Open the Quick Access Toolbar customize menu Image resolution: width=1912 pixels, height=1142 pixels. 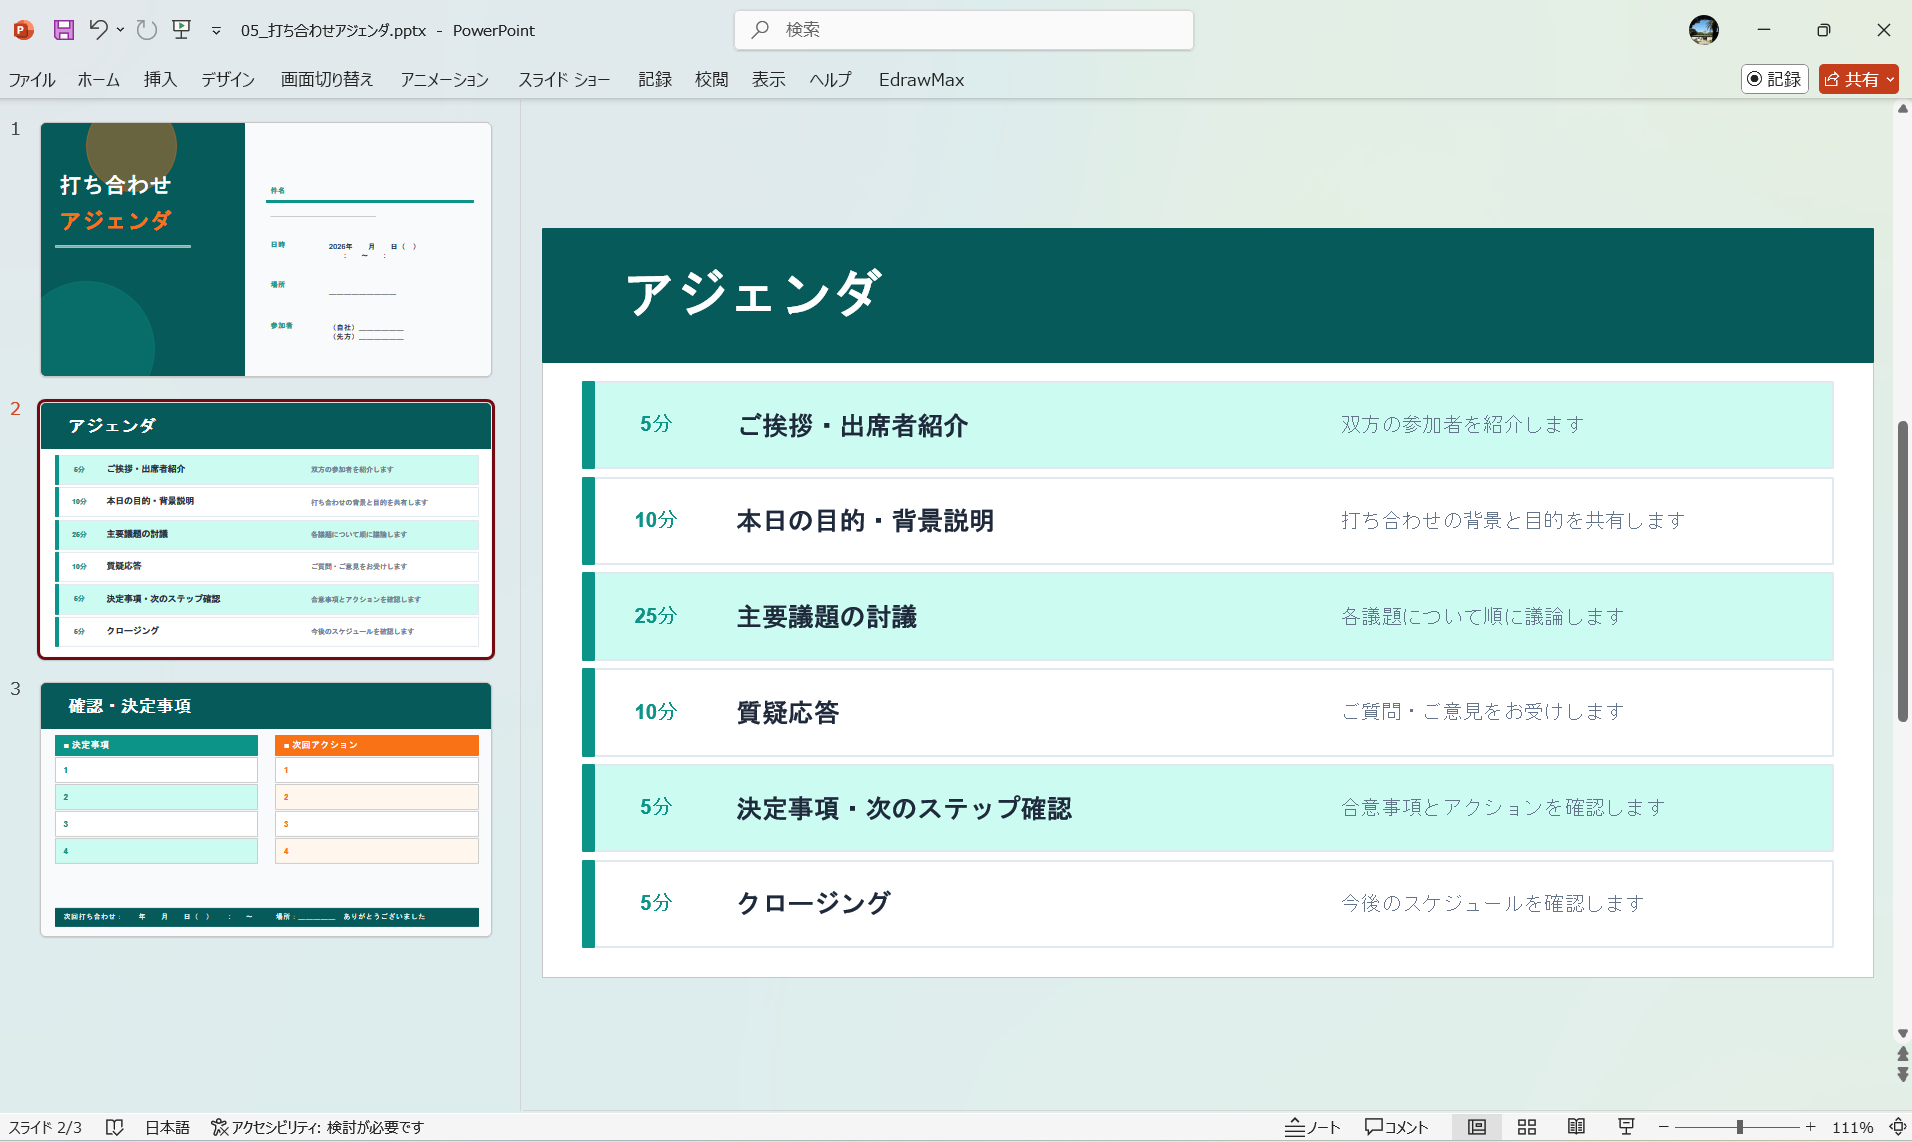click(x=216, y=30)
